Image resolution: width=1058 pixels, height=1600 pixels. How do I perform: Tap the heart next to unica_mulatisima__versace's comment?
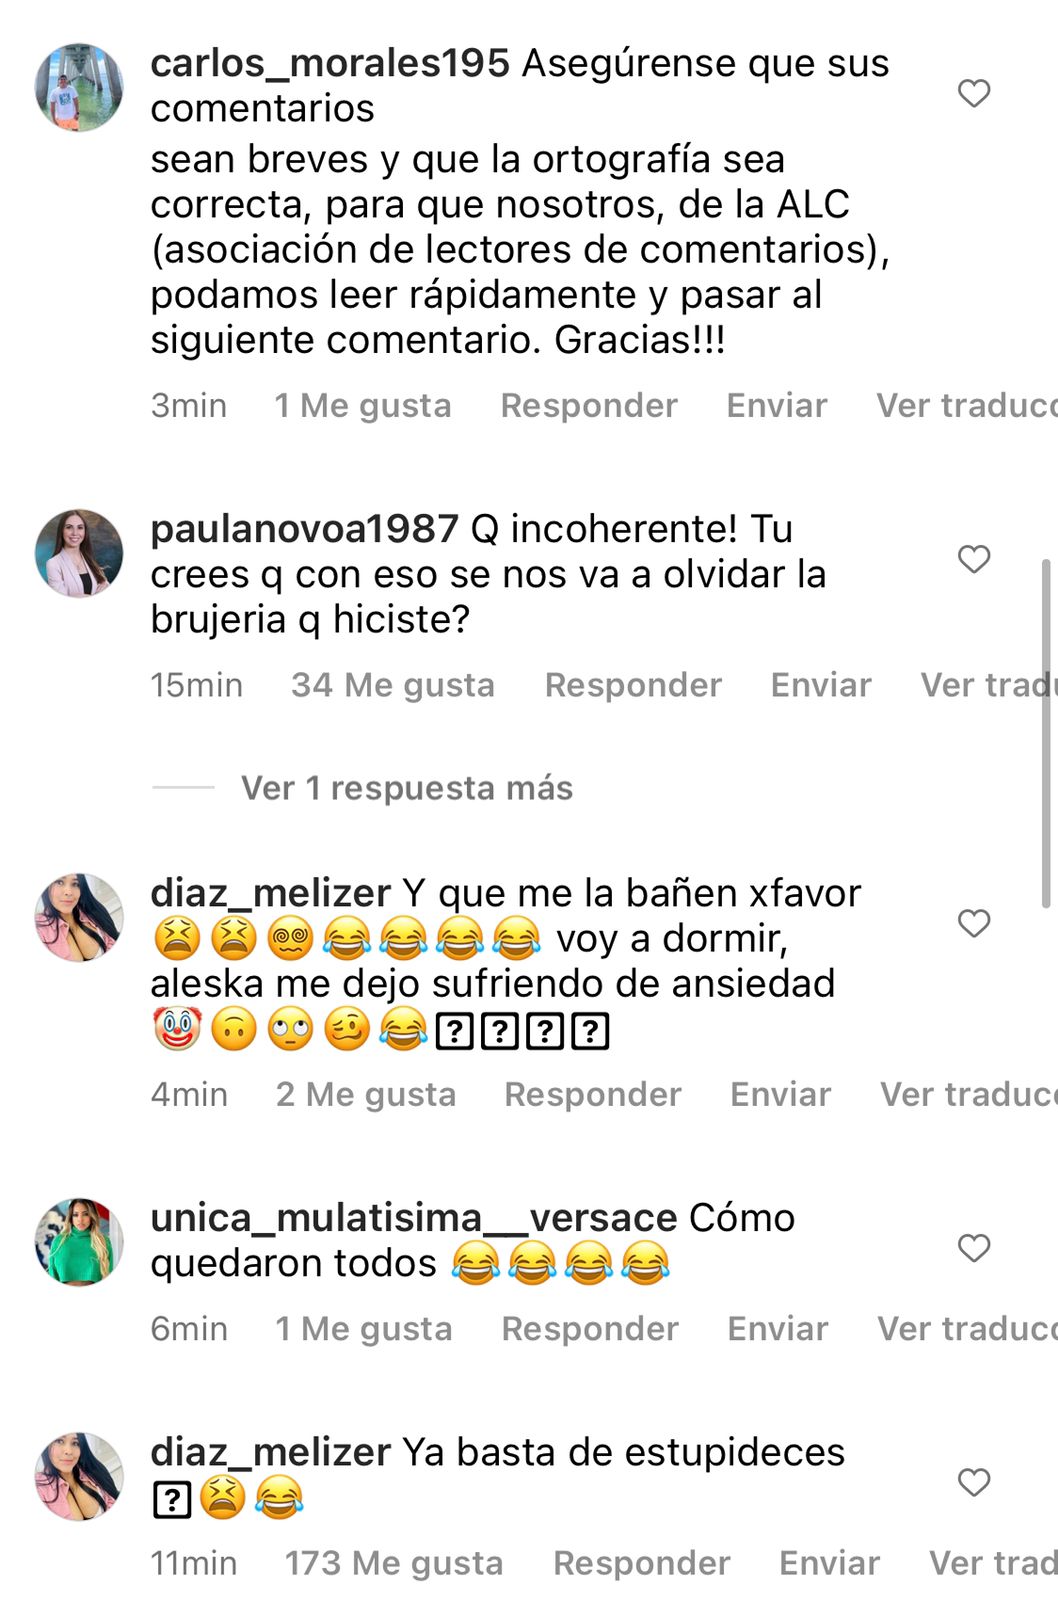(x=973, y=1247)
